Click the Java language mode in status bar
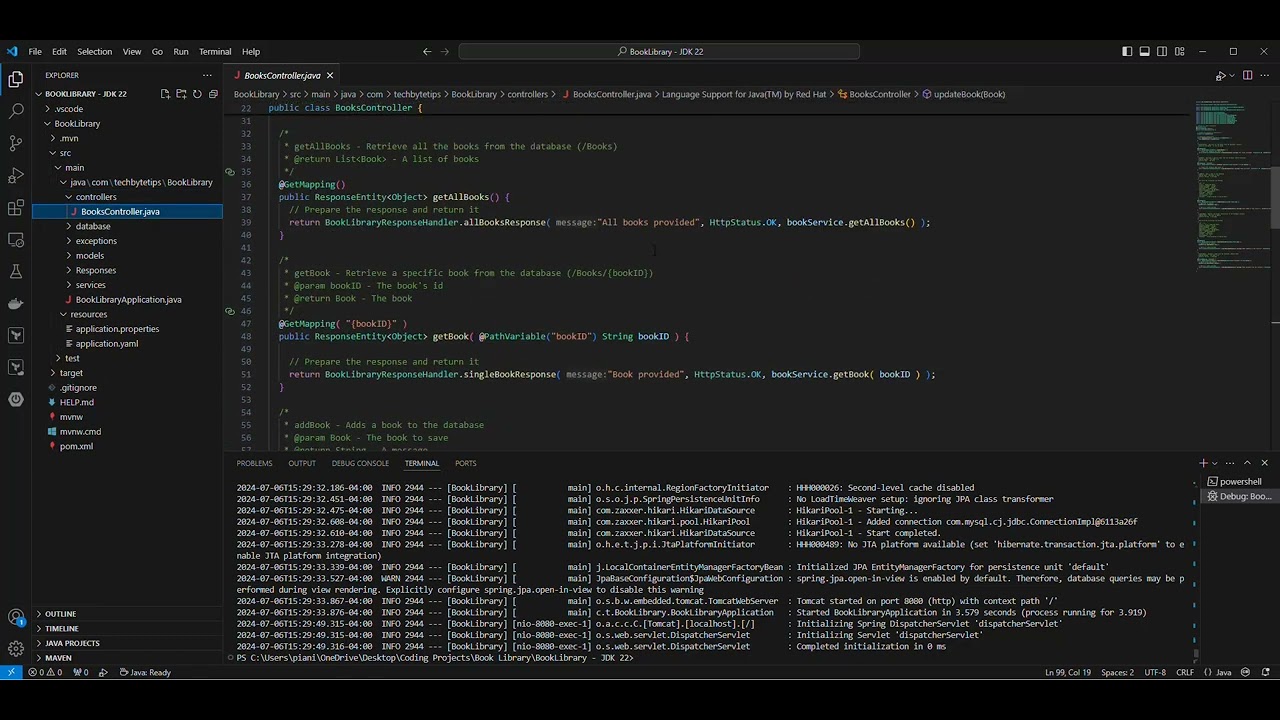The height and width of the screenshot is (720, 1280). [1221, 672]
